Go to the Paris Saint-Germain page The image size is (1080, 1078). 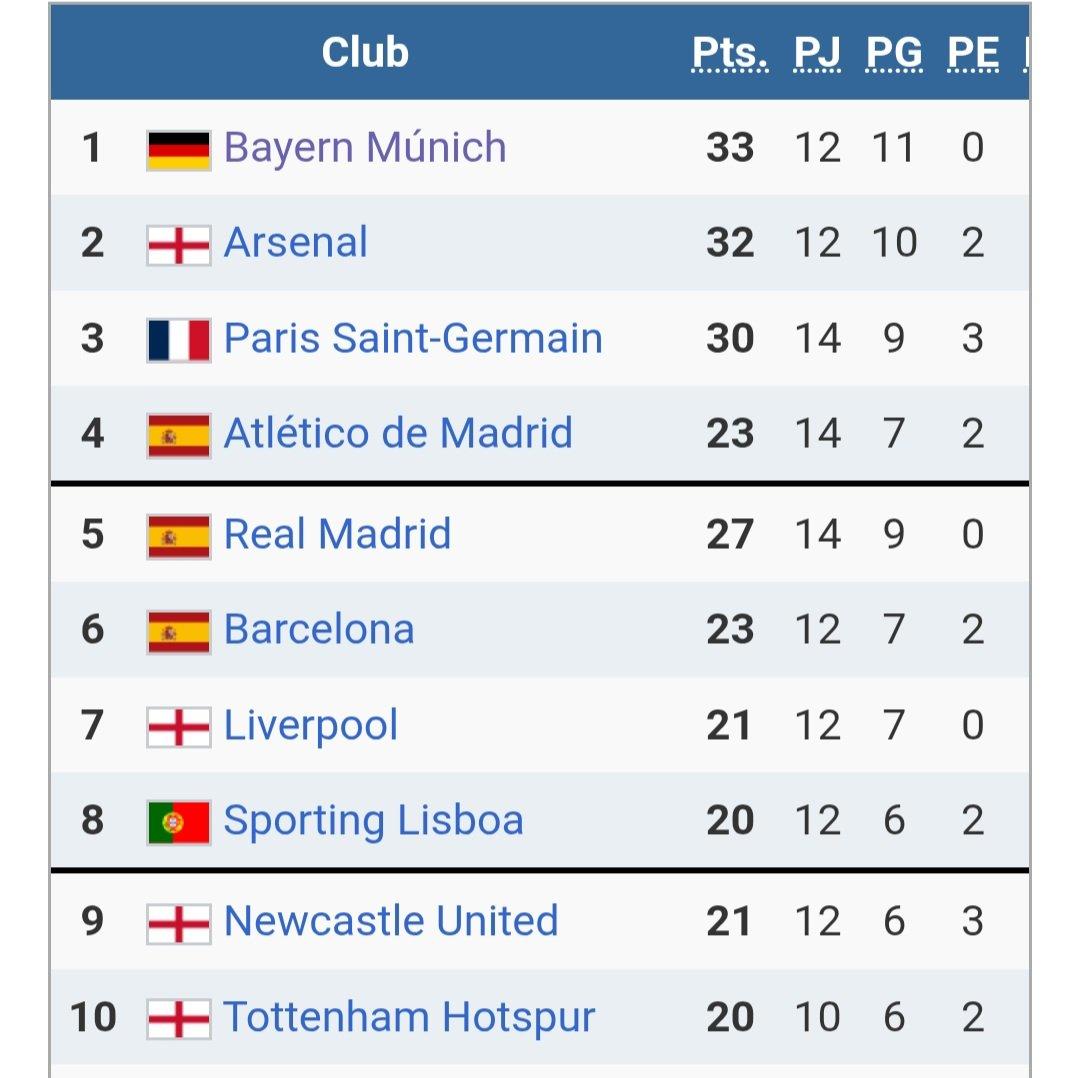tap(413, 338)
